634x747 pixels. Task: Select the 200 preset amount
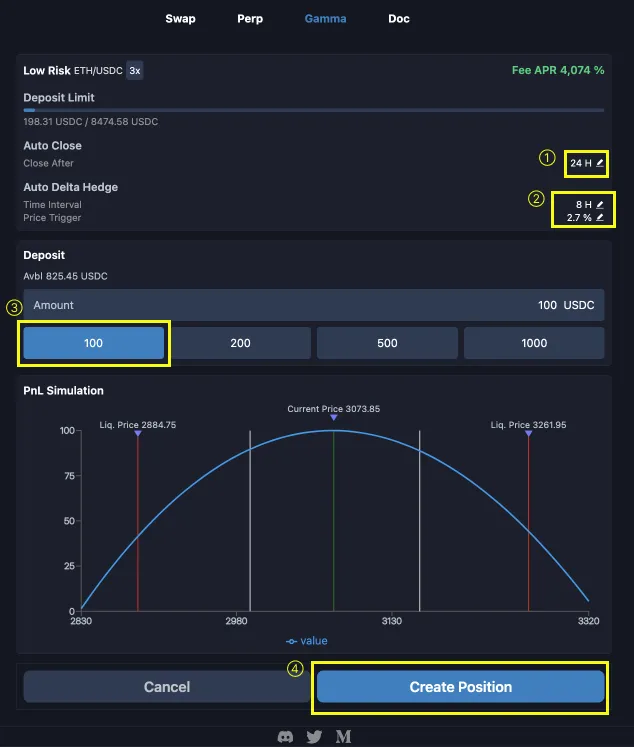coord(240,343)
